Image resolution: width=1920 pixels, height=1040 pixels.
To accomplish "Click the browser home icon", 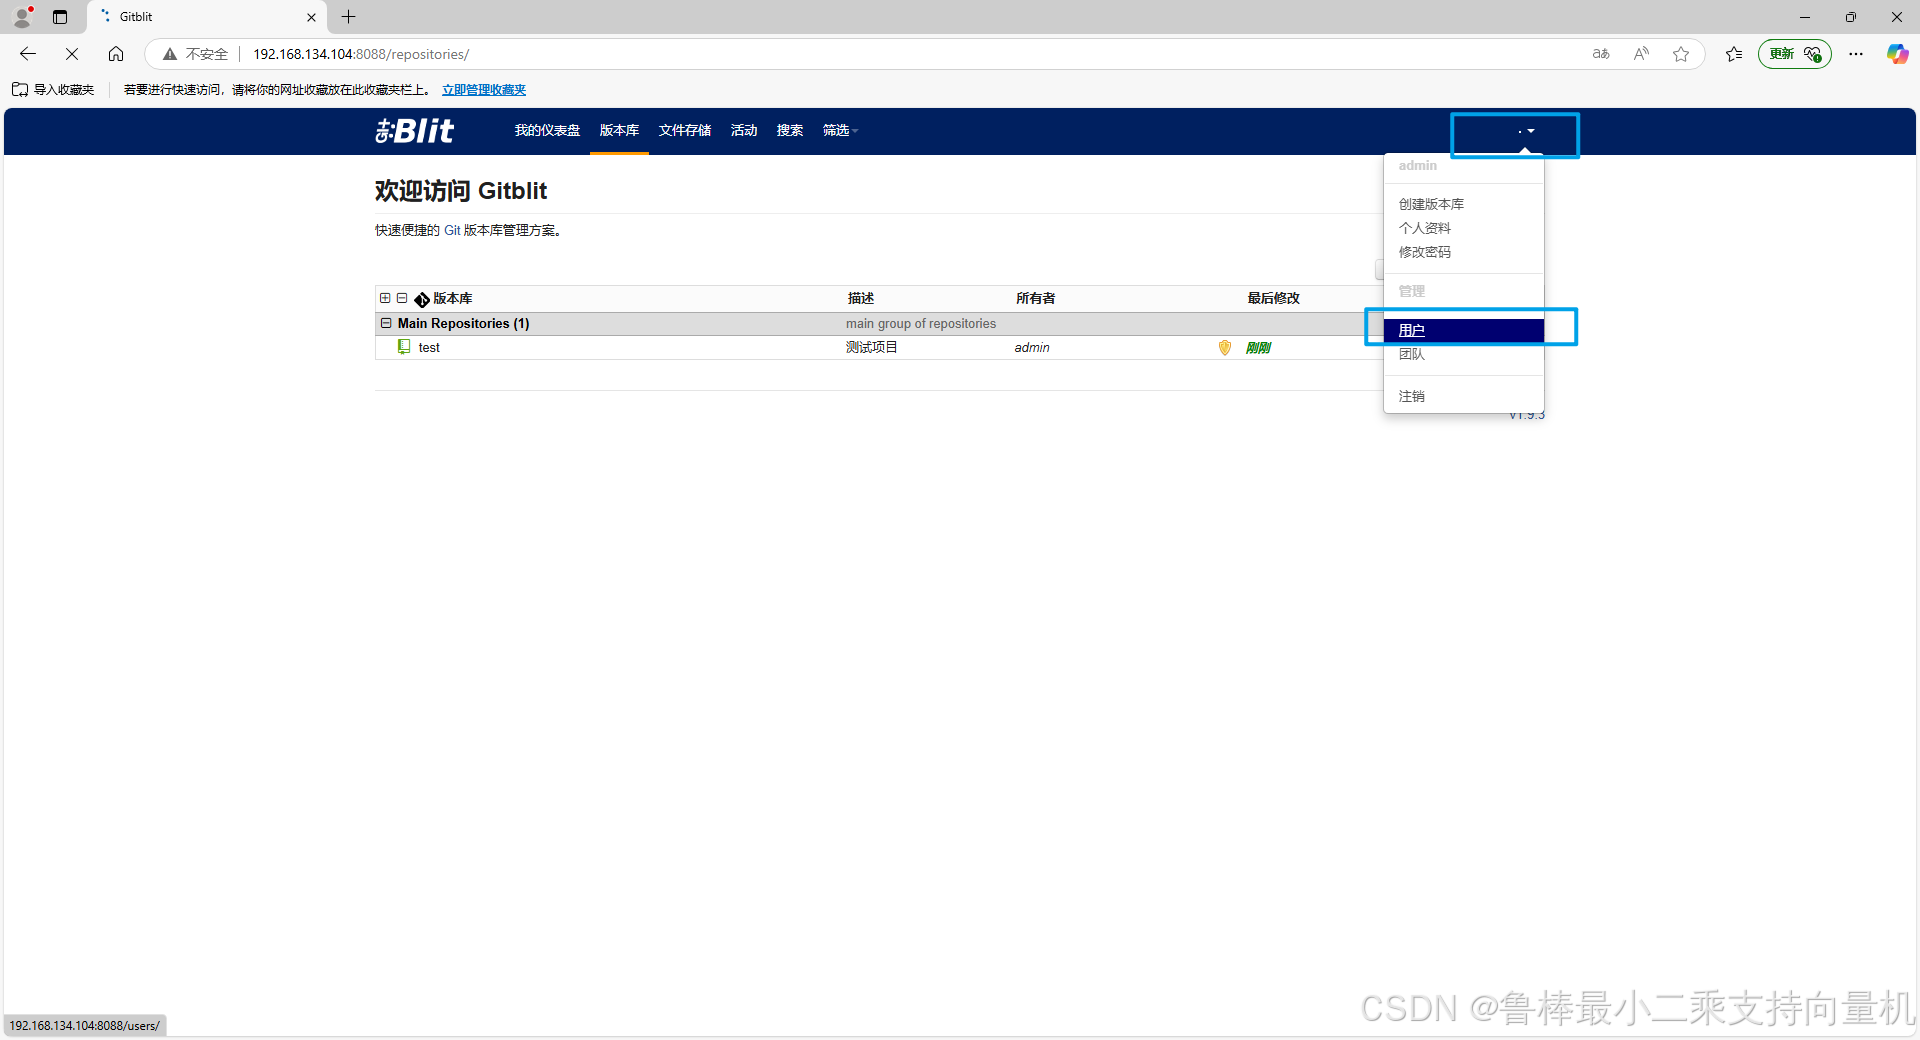I will point(116,54).
